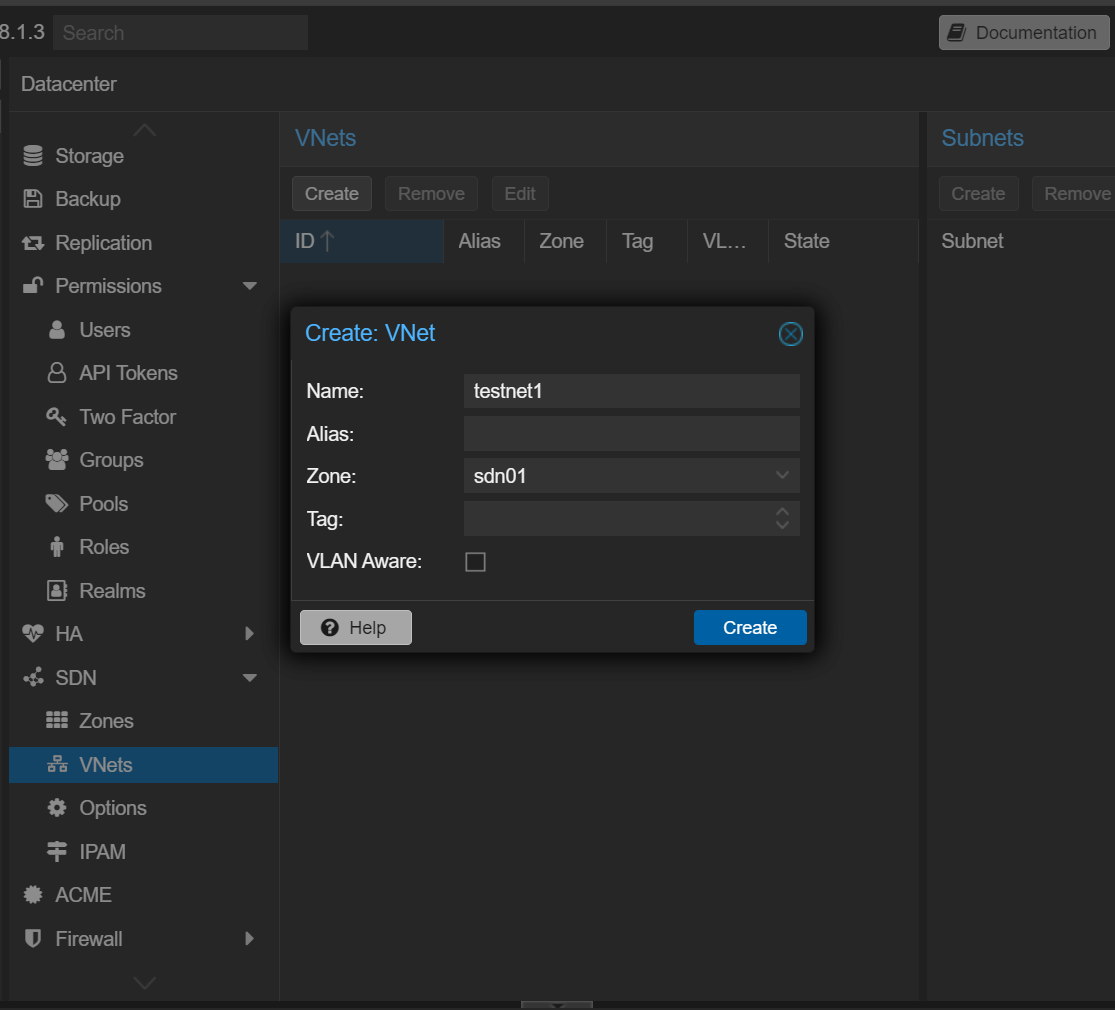Viewport: 1115px width, 1010px height.
Task: Click the Two Factor key icon
Action: tap(57, 417)
